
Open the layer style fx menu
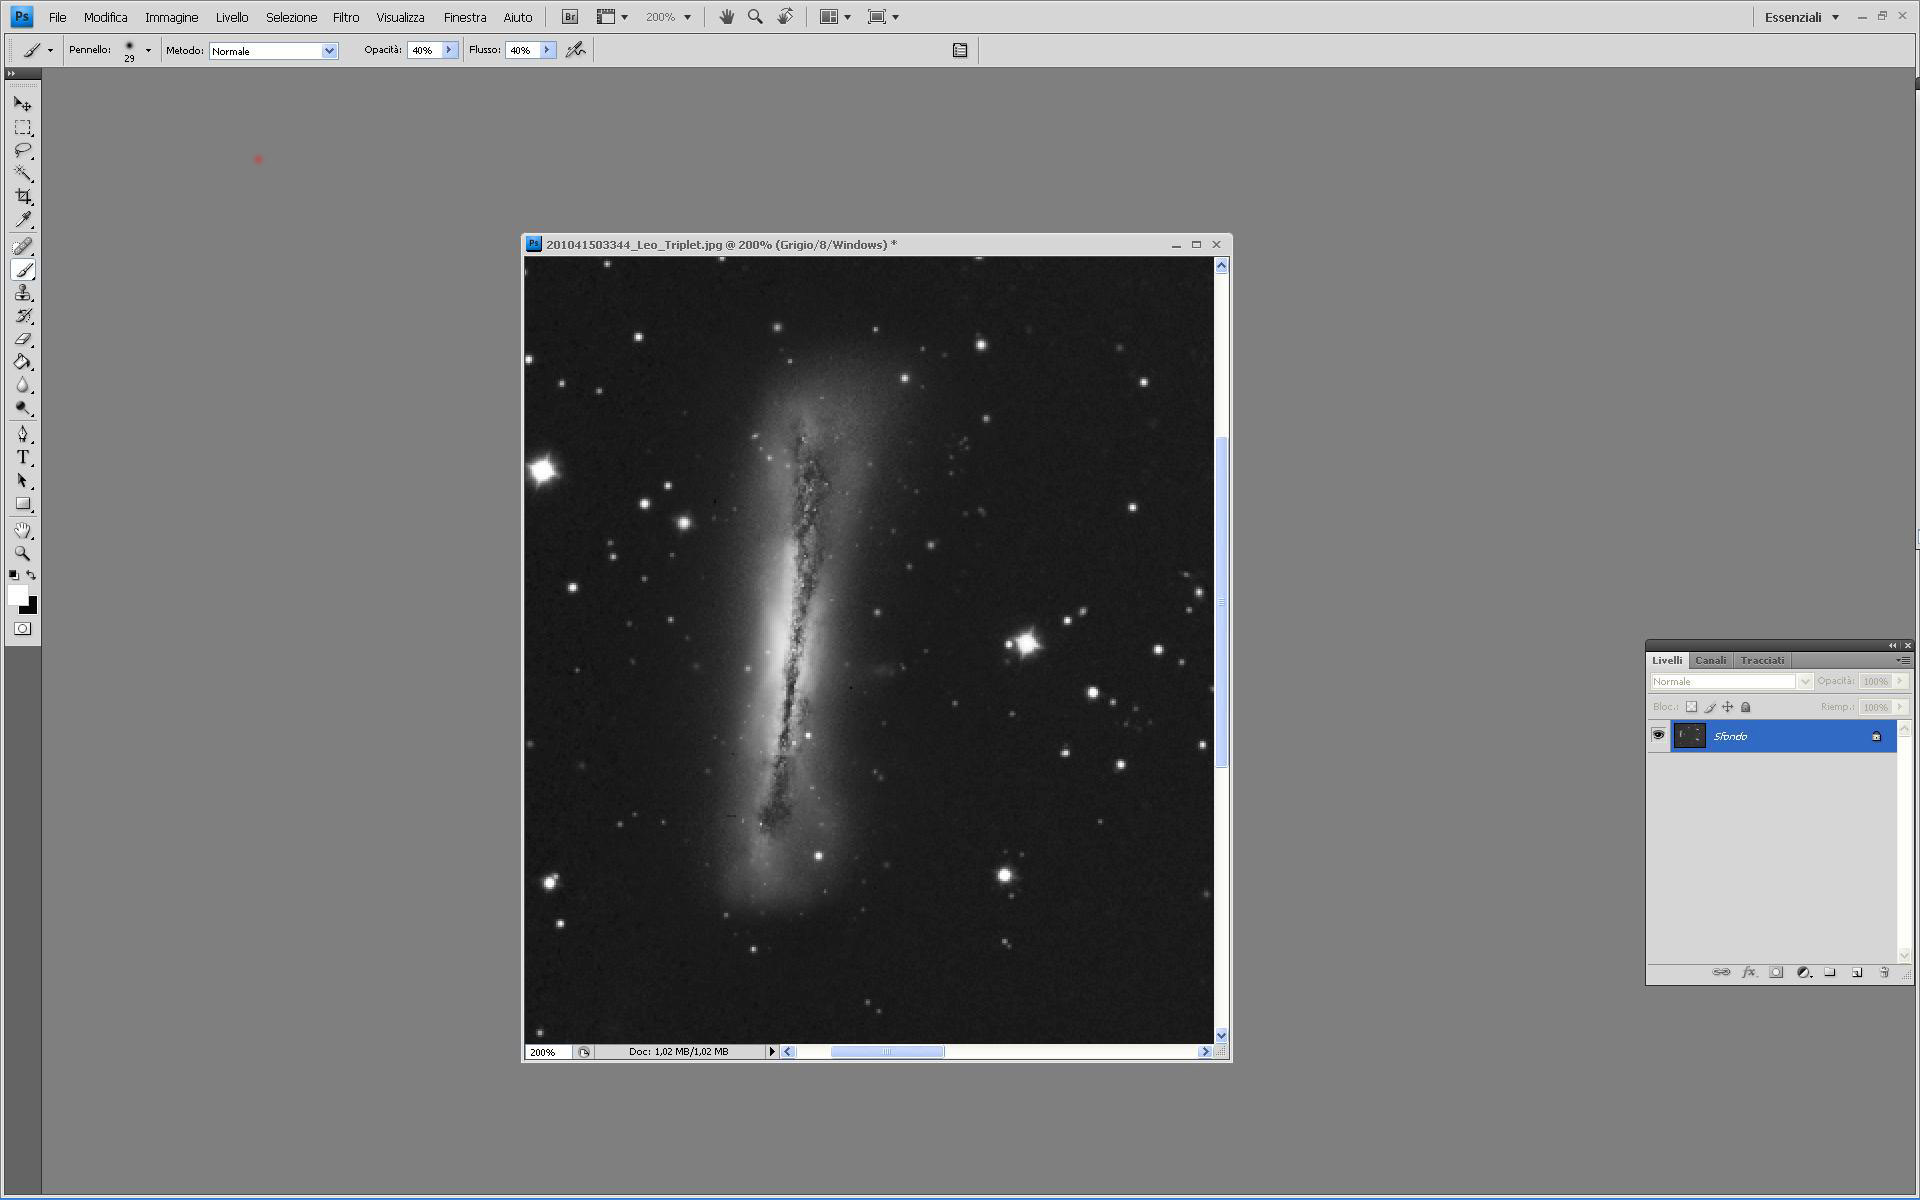coord(1749,972)
